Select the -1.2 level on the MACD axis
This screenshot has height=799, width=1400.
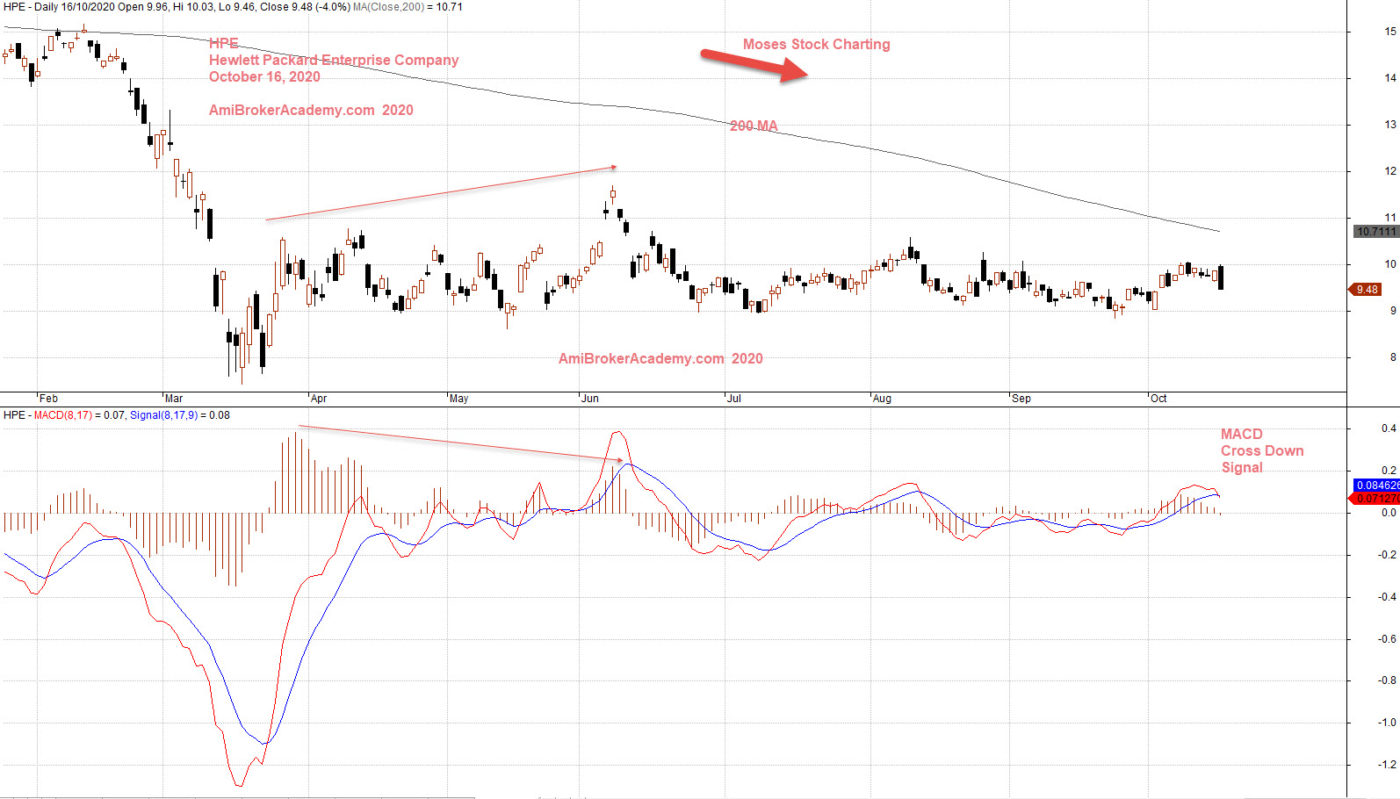[x=1388, y=764]
